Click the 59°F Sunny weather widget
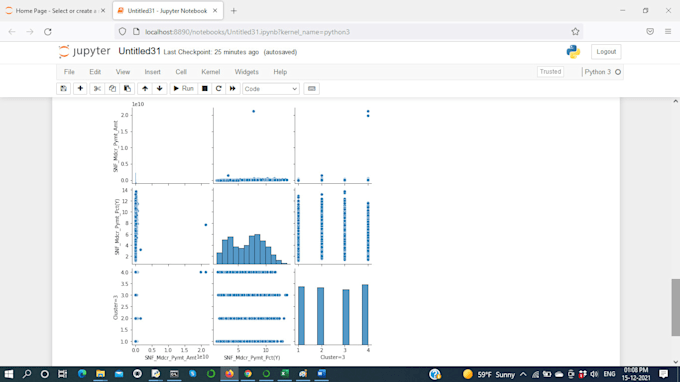 488,374
